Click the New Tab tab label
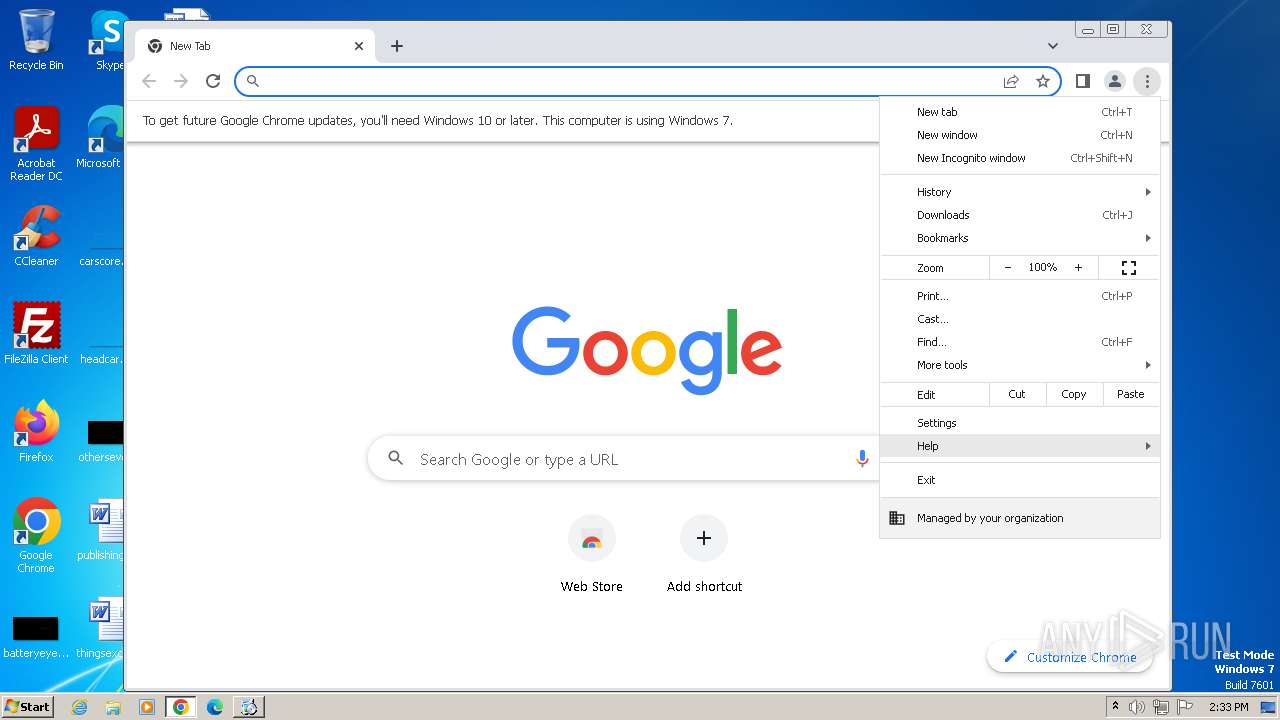The image size is (1280, 720). point(190,46)
